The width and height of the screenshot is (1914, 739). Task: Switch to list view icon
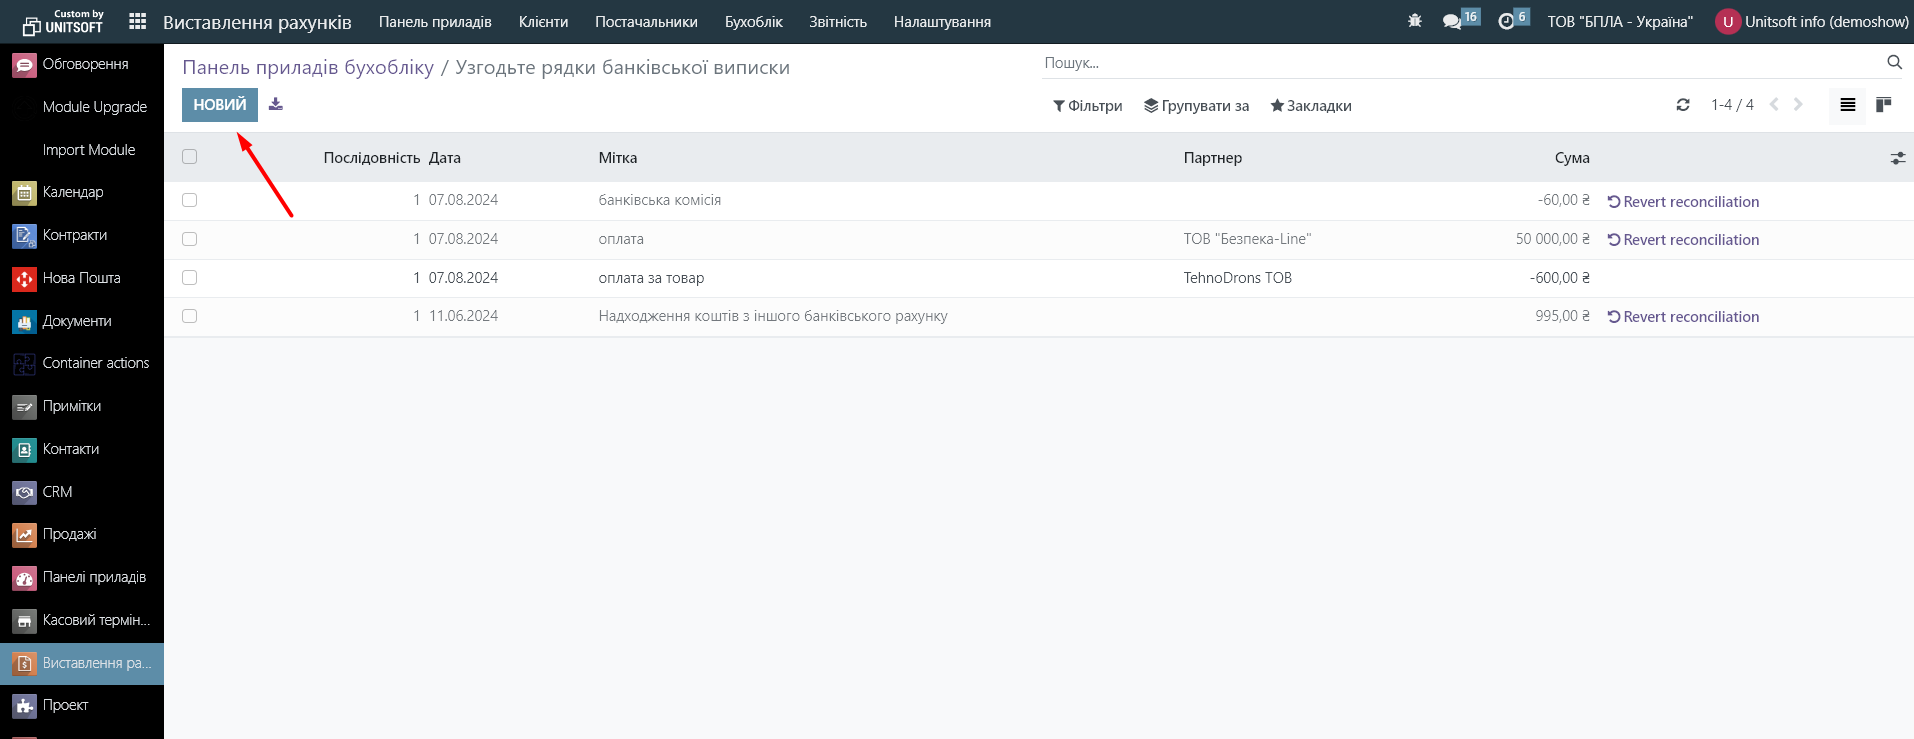[1848, 105]
